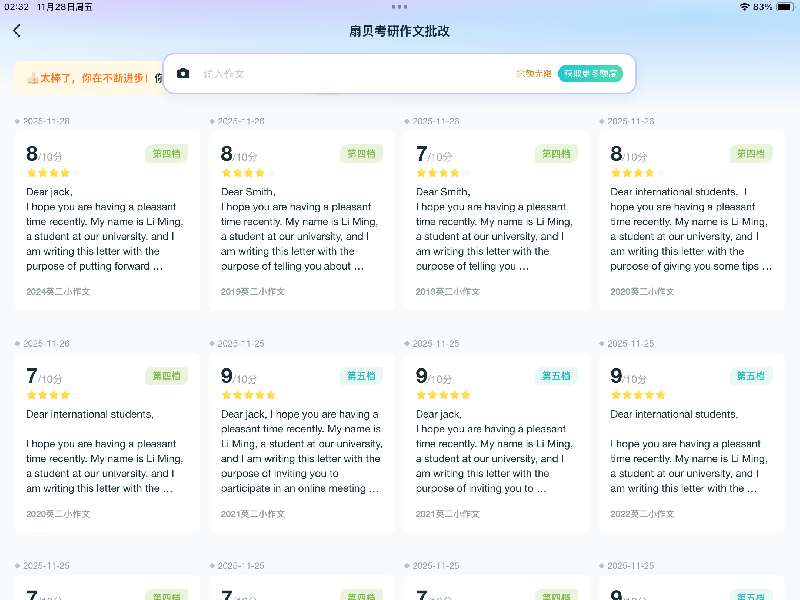Screen dimensions: 800x600
Task: Open the 2020英二小作文 essay scored 8
Action: click(x=691, y=230)
